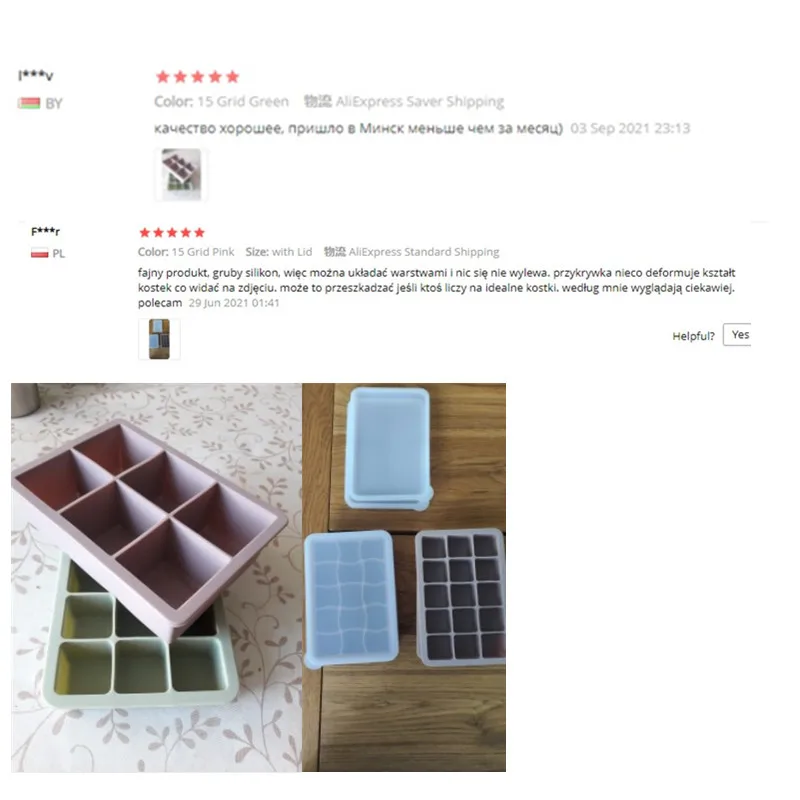Click the Belarus flag icon
This screenshot has height=800, width=800.
tap(29, 104)
